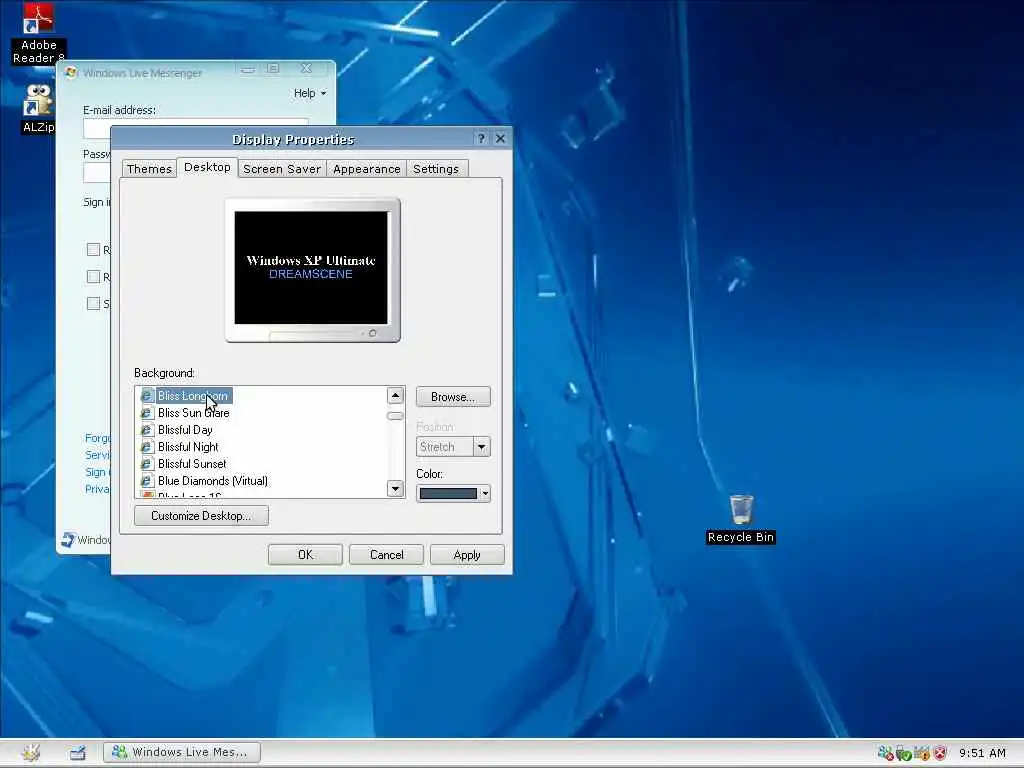Click the background list scroll up arrow
The image size is (1024, 768).
tap(395, 395)
